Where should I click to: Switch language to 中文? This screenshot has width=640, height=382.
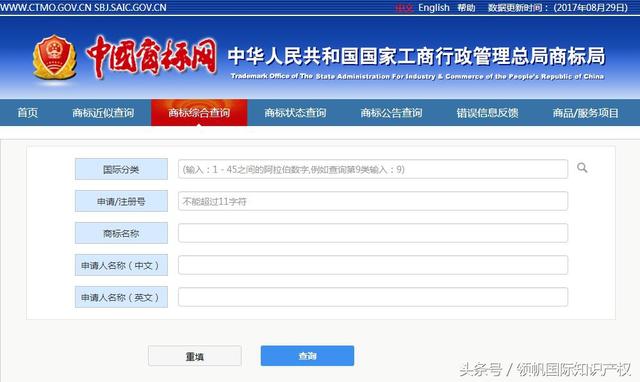point(404,8)
